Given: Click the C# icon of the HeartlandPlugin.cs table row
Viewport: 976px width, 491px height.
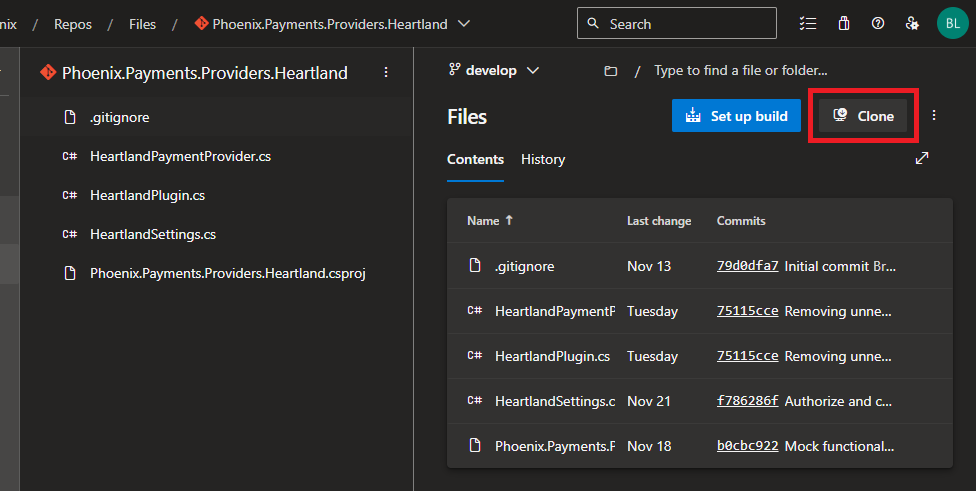Looking at the screenshot, I should click(475, 355).
